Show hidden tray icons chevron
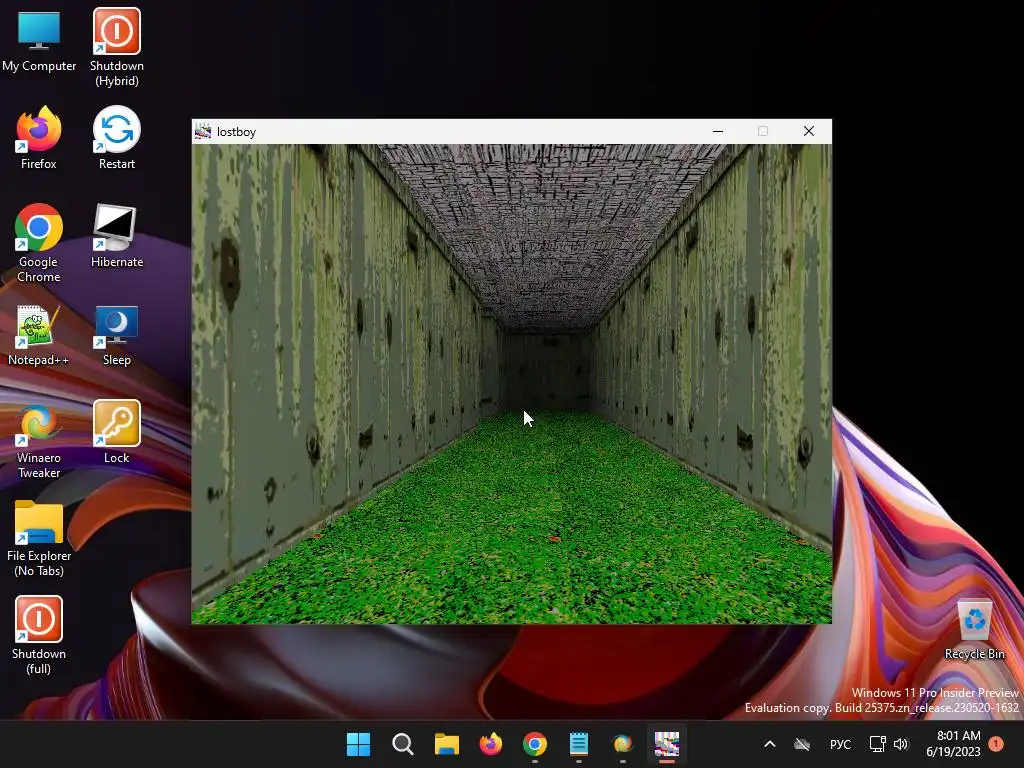1024x768 pixels. 770,744
